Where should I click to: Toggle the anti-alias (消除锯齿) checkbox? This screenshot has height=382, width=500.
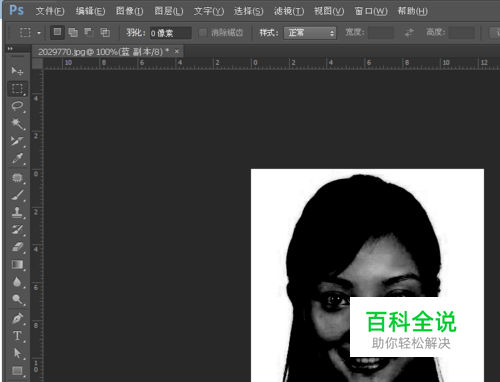tap(203, 33)
